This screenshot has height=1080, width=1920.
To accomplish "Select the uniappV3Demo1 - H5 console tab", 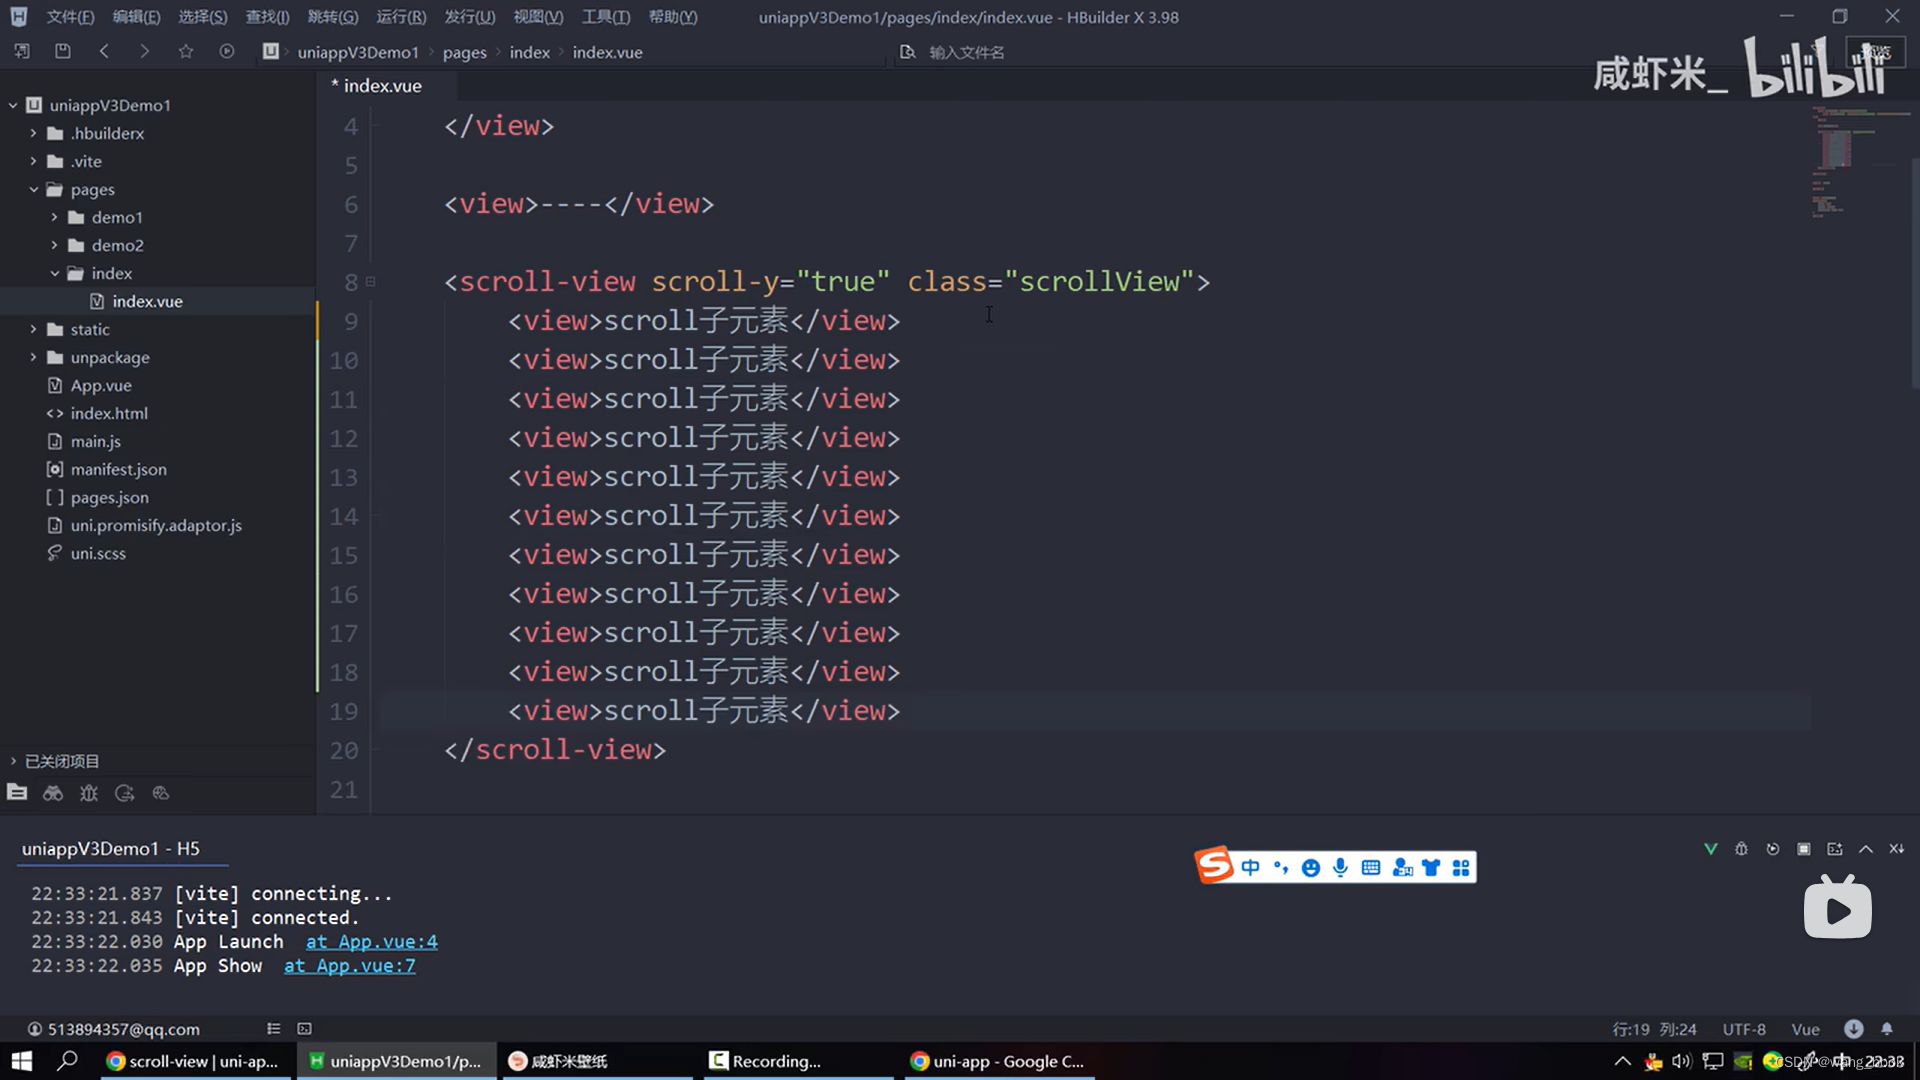I will (111, 848).
